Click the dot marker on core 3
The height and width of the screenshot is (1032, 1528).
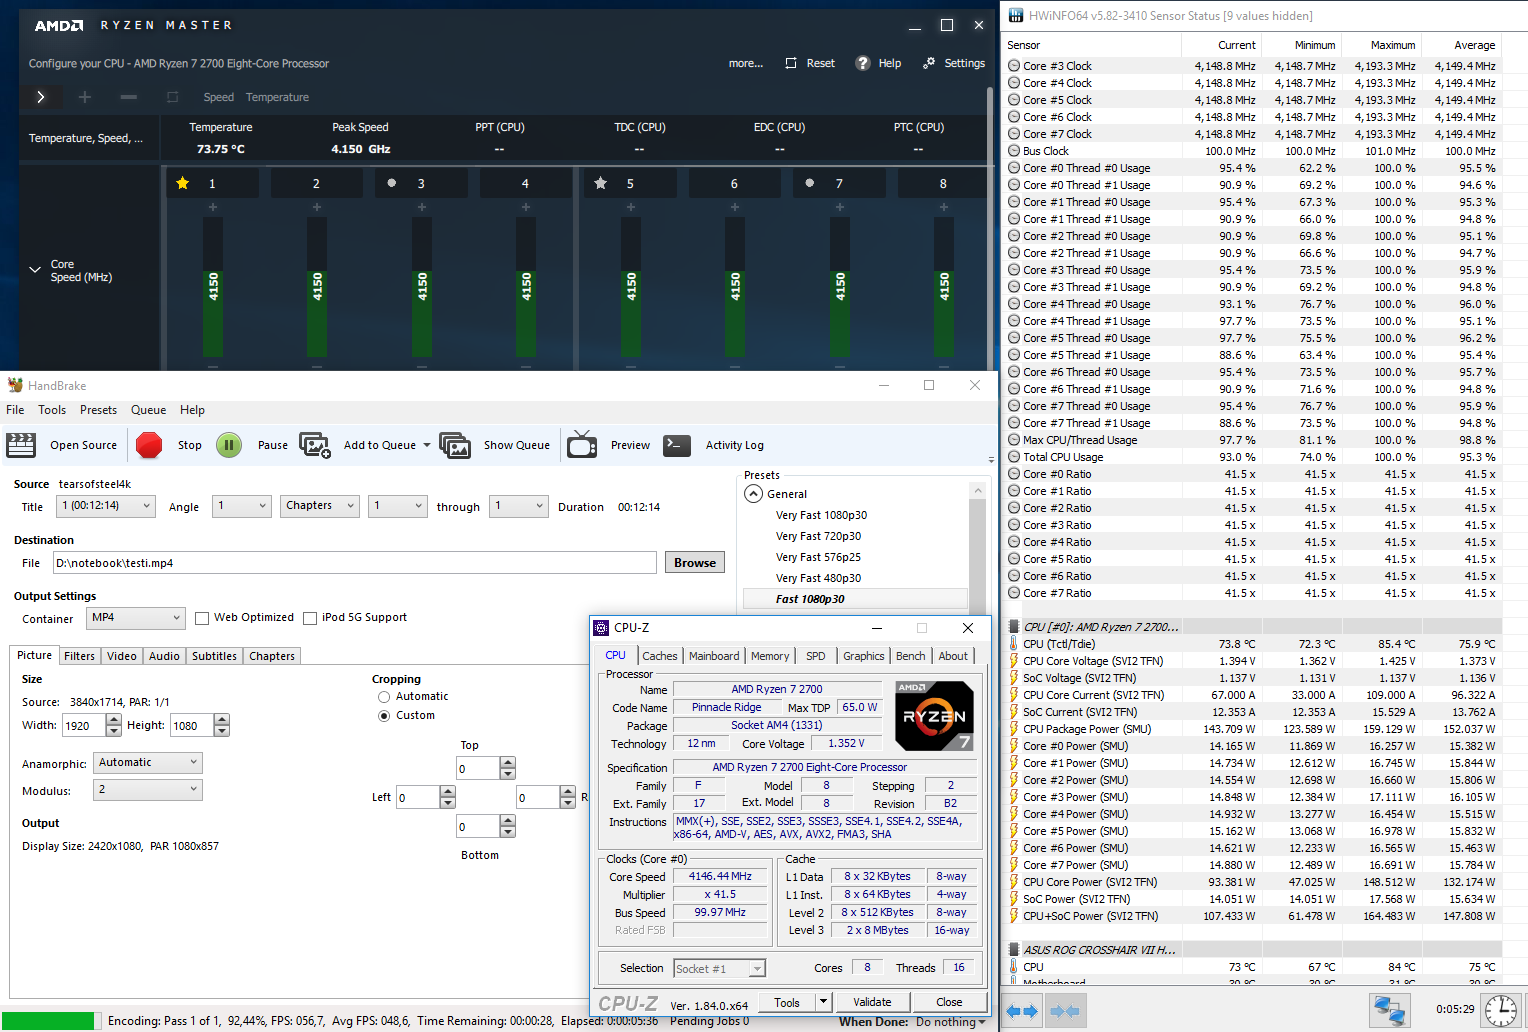pyautogui.click(x=392, y=183)
